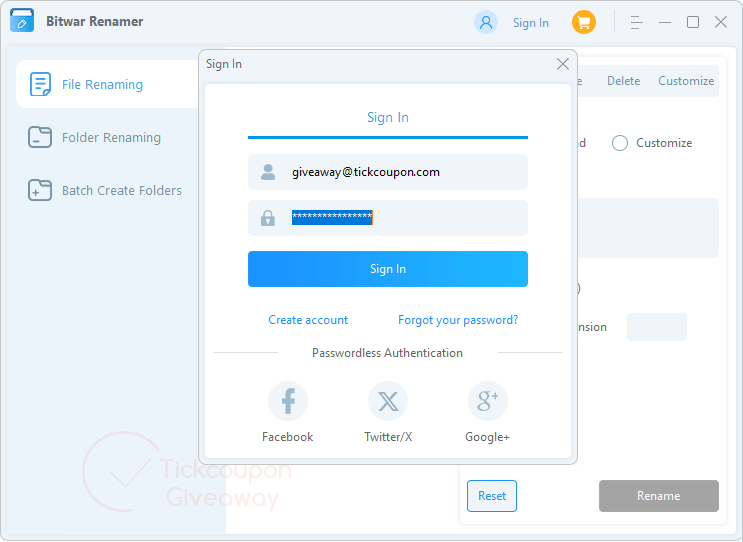
Task: Click the Folder Renaming folder icon
Action: click(x=40, y=137)
